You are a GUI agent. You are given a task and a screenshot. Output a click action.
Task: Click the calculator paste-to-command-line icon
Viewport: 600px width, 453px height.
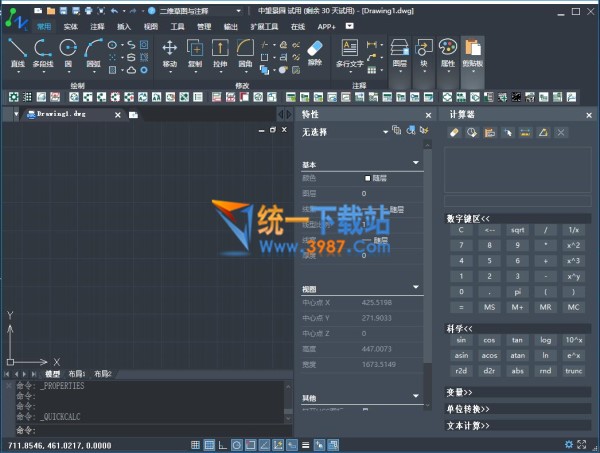pyautogui.click(x=489, y=133)
